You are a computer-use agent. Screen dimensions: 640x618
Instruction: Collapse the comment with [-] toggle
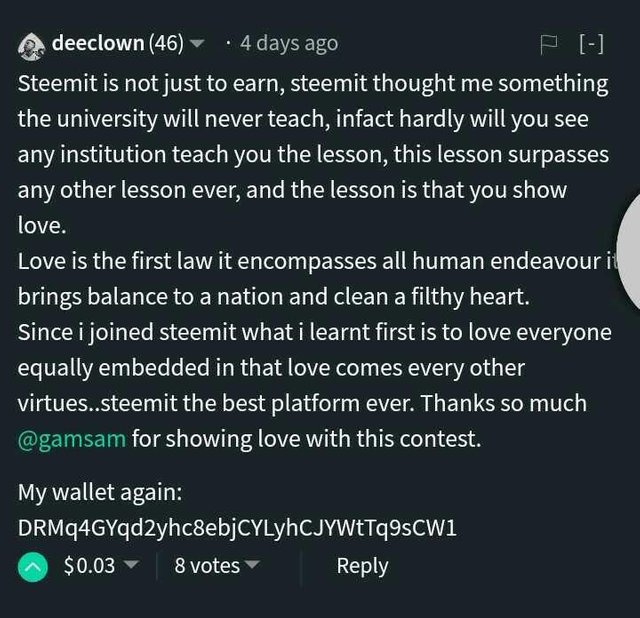point(591,43)
